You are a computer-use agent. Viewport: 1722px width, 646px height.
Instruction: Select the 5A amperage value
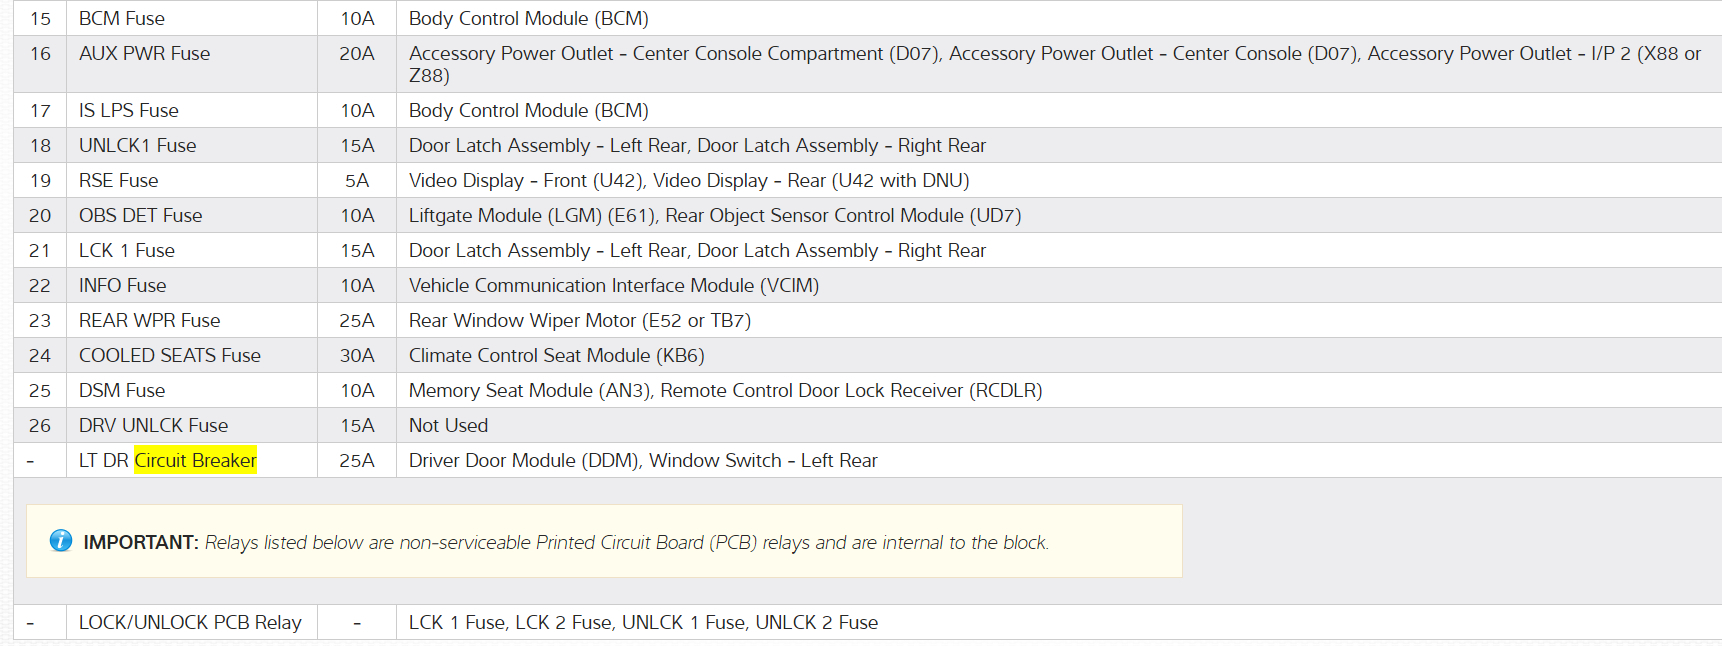tap(357, 180)
